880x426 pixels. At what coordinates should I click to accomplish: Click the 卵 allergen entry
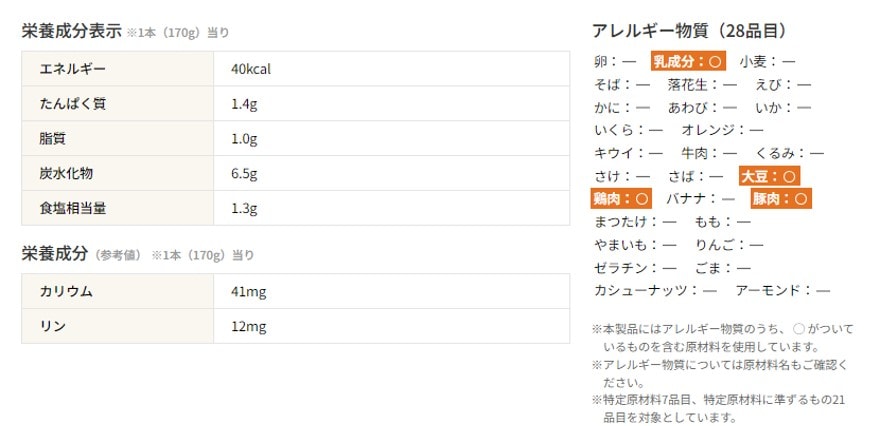[x=614, y=62]
